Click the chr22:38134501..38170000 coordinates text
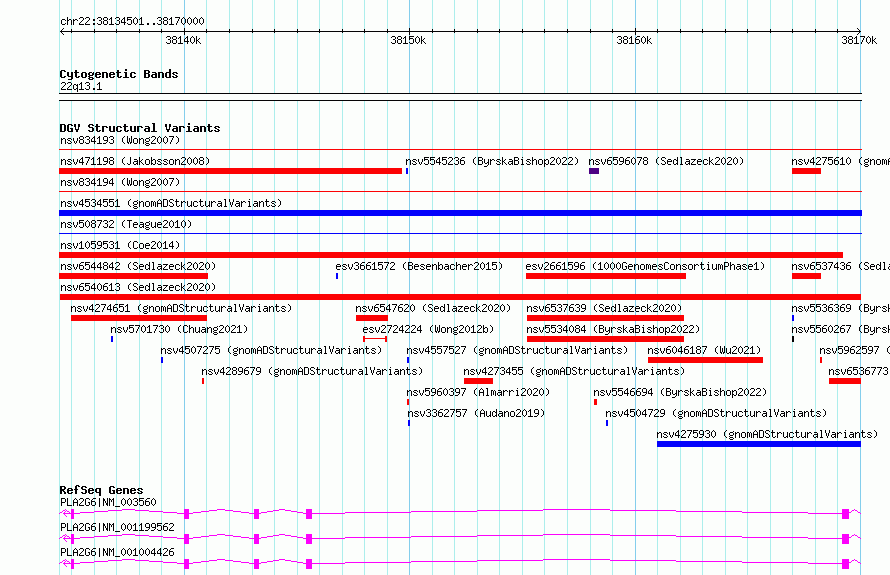 132,22
